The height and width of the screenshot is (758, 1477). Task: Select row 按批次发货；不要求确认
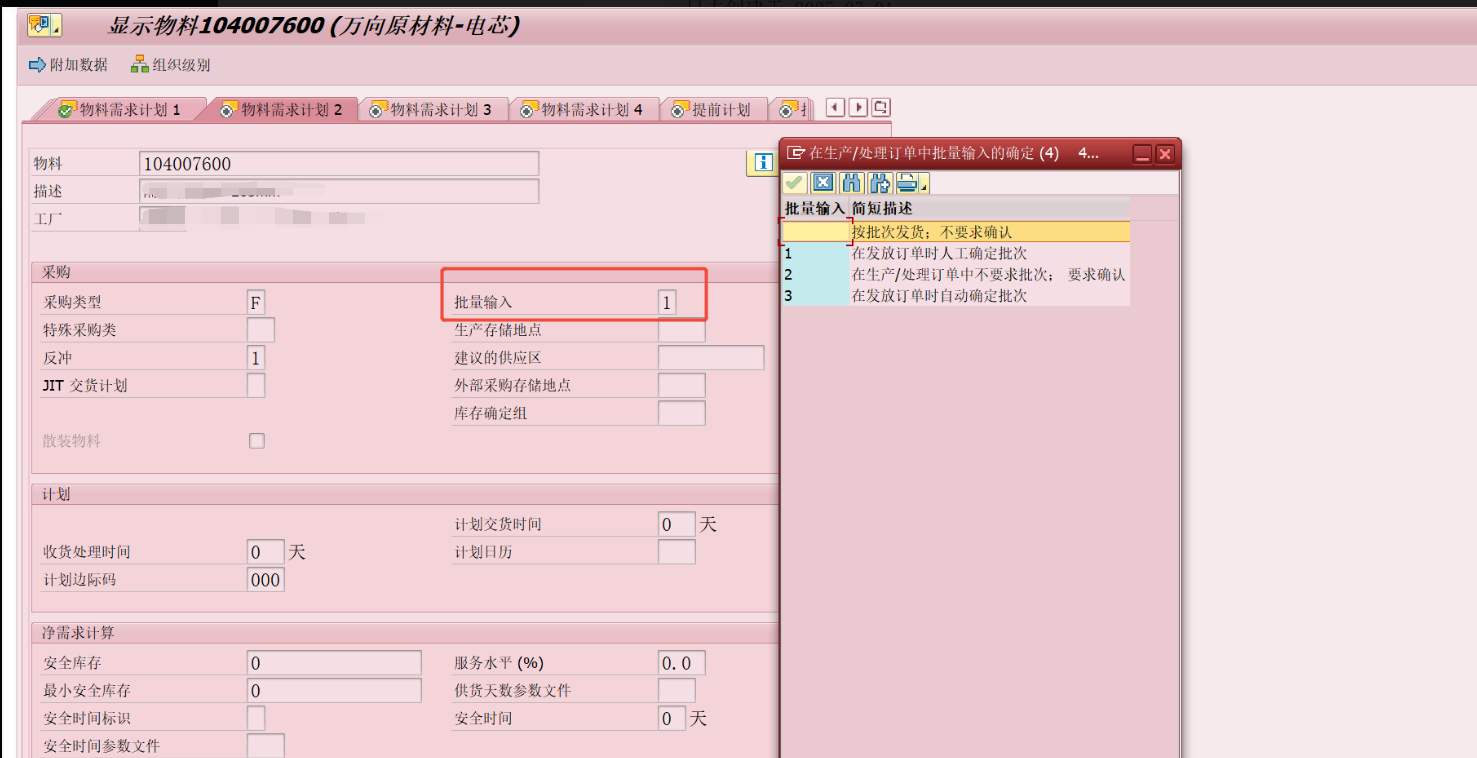tap(956, 232)
